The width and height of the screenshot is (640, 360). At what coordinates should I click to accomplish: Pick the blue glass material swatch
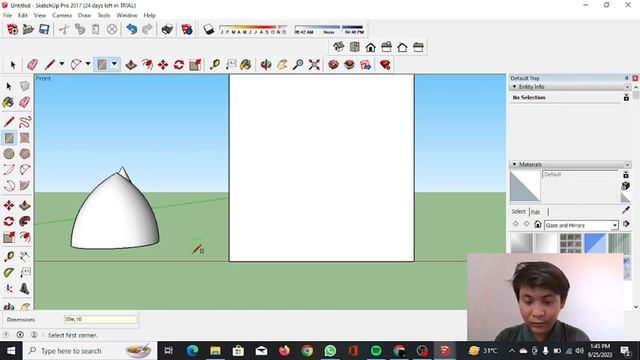pos(595,243)
